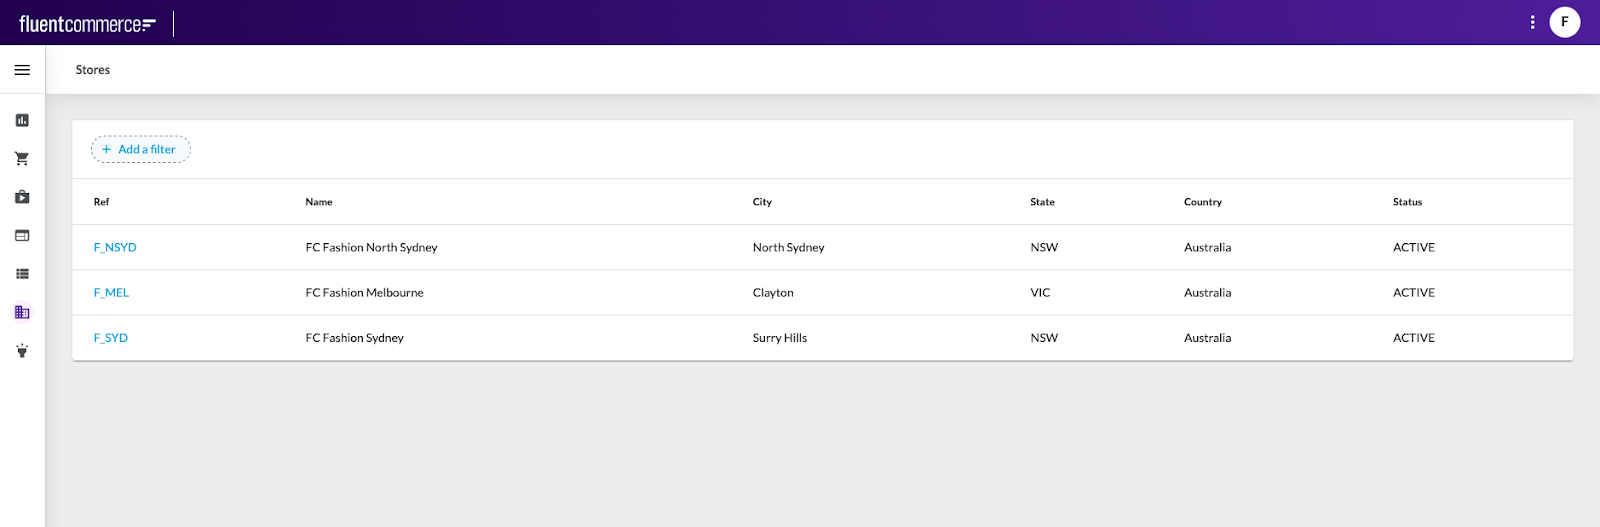Click the Country column header
The width and height of the screenshot is (1600, 527).
click(x=1203, y=202)
